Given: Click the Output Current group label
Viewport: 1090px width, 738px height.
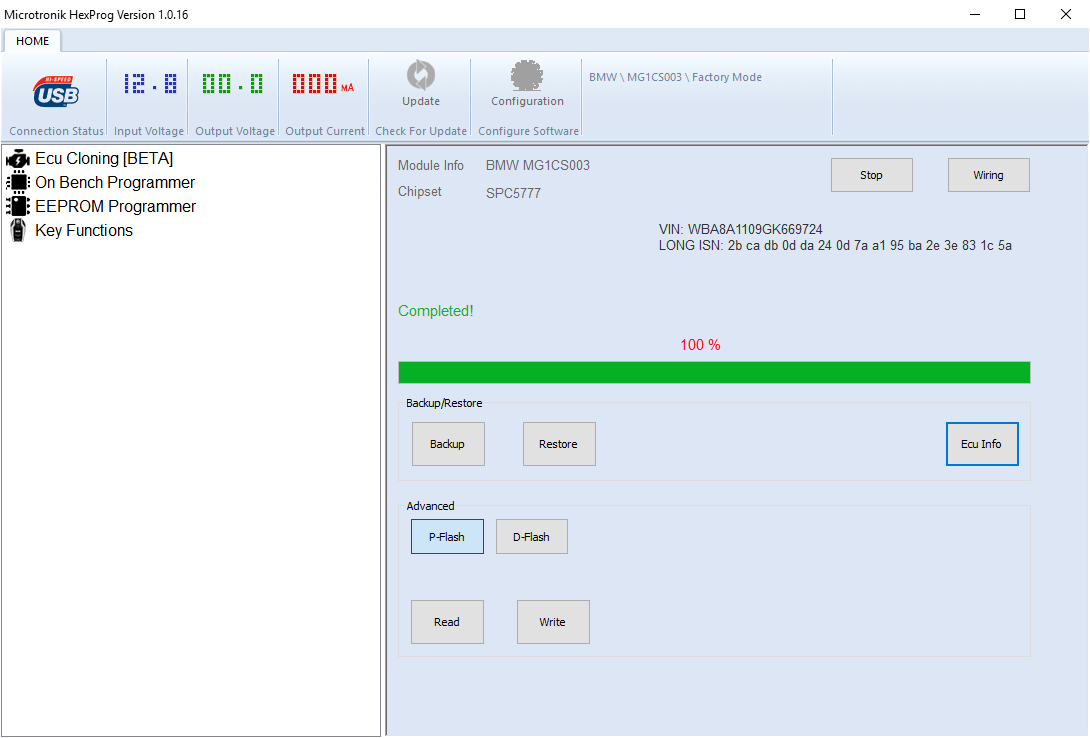Looking at the screenshot, I should 325,131.
